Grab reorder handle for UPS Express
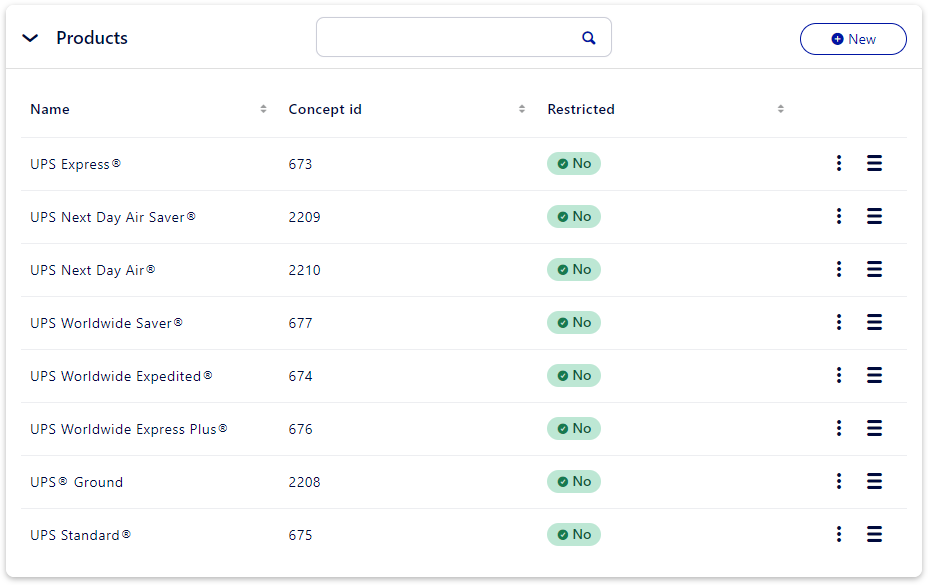 coord(874,163)
